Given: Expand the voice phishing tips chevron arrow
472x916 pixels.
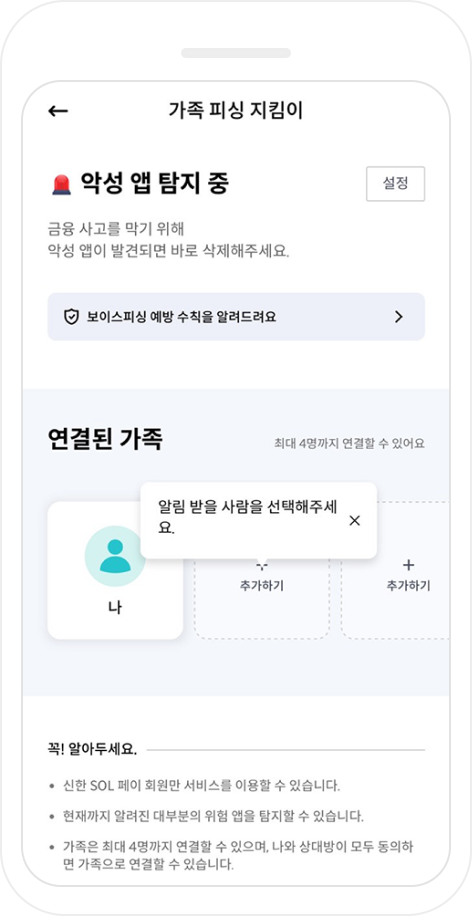Looking at the screenshot, I should pyautogui.click(x=399, y=317).
